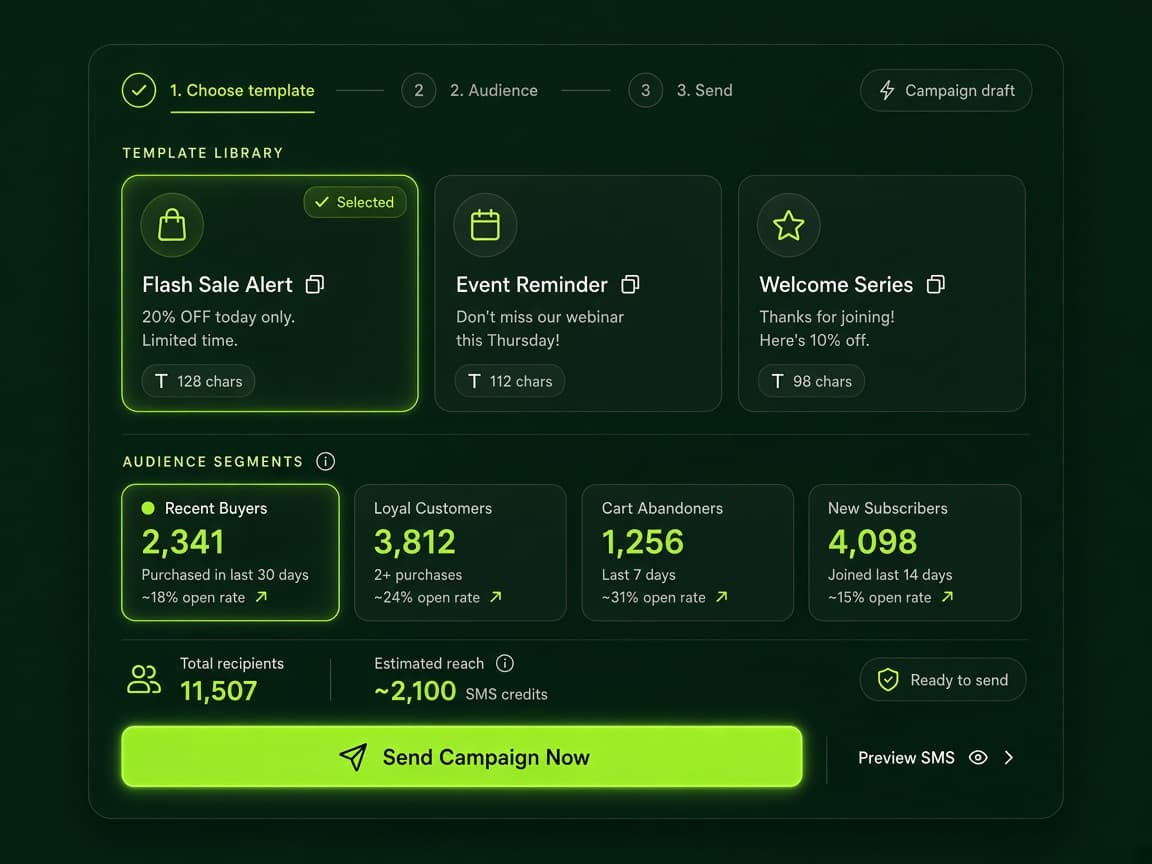Expand Preview SMS with the chevron arrow
Viewport: 1152px width, 864px height.
tap(1009, 757)
